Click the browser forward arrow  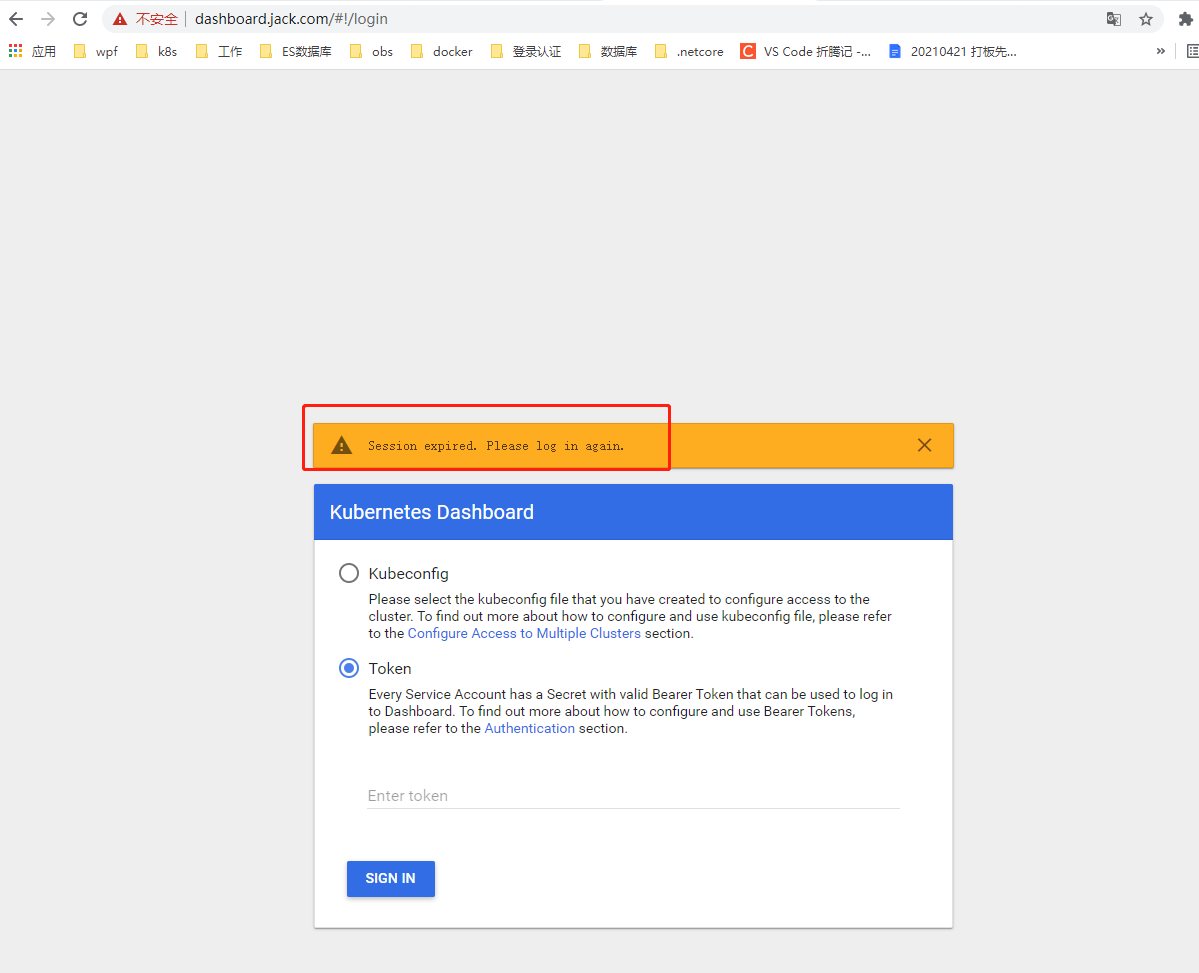pos(48,19)
